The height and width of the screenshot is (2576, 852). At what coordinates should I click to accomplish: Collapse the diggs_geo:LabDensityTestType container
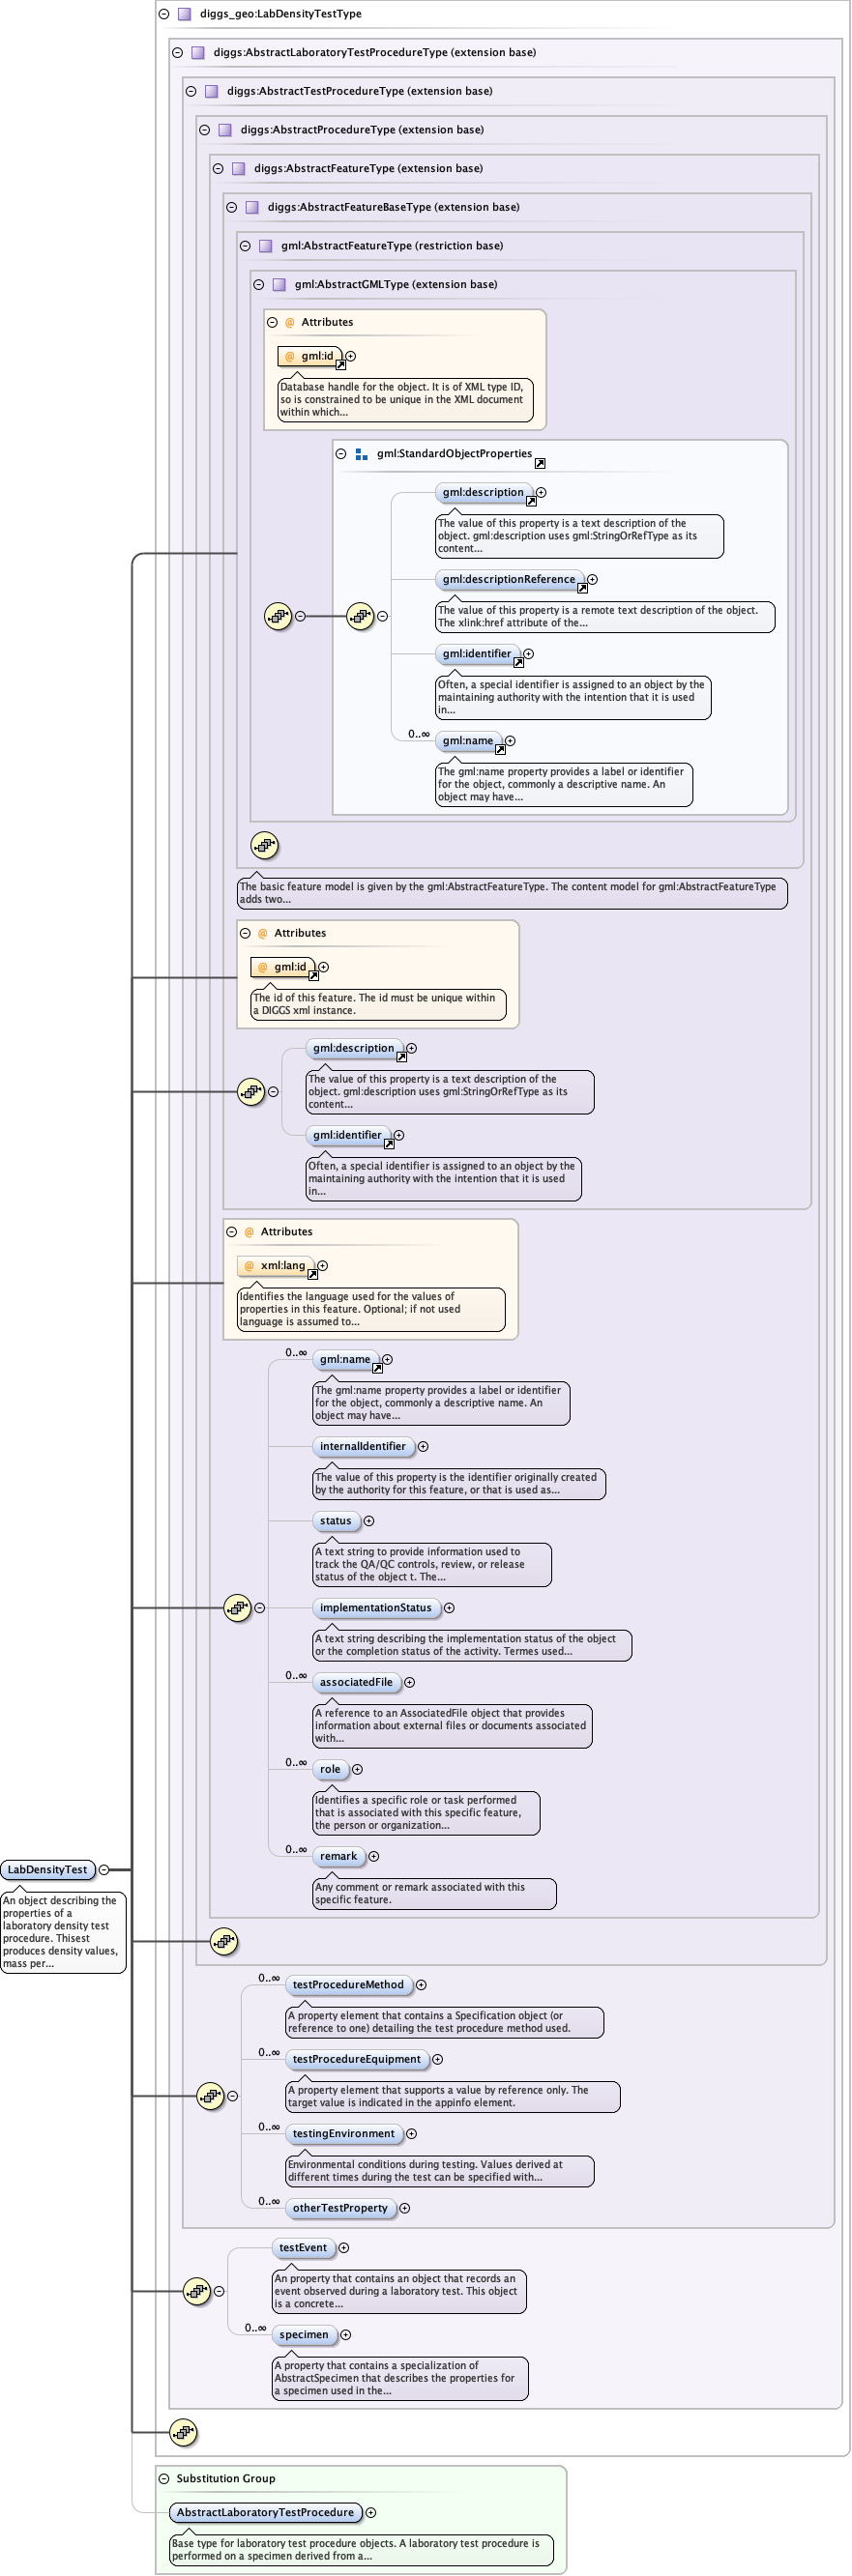[x=164, y=14]
